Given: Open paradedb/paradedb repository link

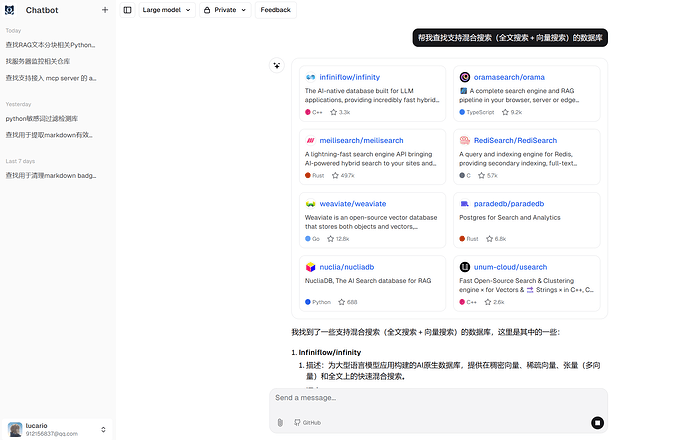Looking at the screenshot, I should point(509,204).
